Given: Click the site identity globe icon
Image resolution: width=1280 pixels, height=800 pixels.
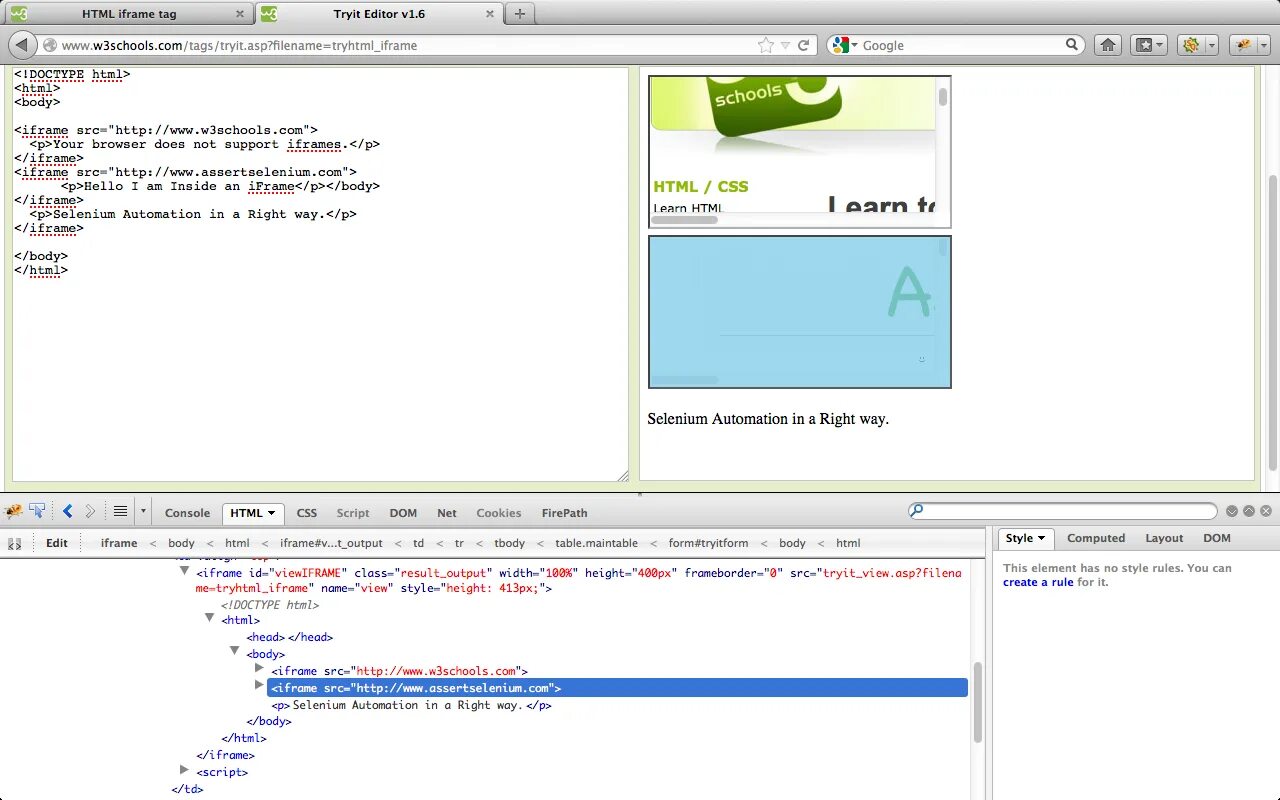Looking at the screenshot, I should click(x=50, y=45).
